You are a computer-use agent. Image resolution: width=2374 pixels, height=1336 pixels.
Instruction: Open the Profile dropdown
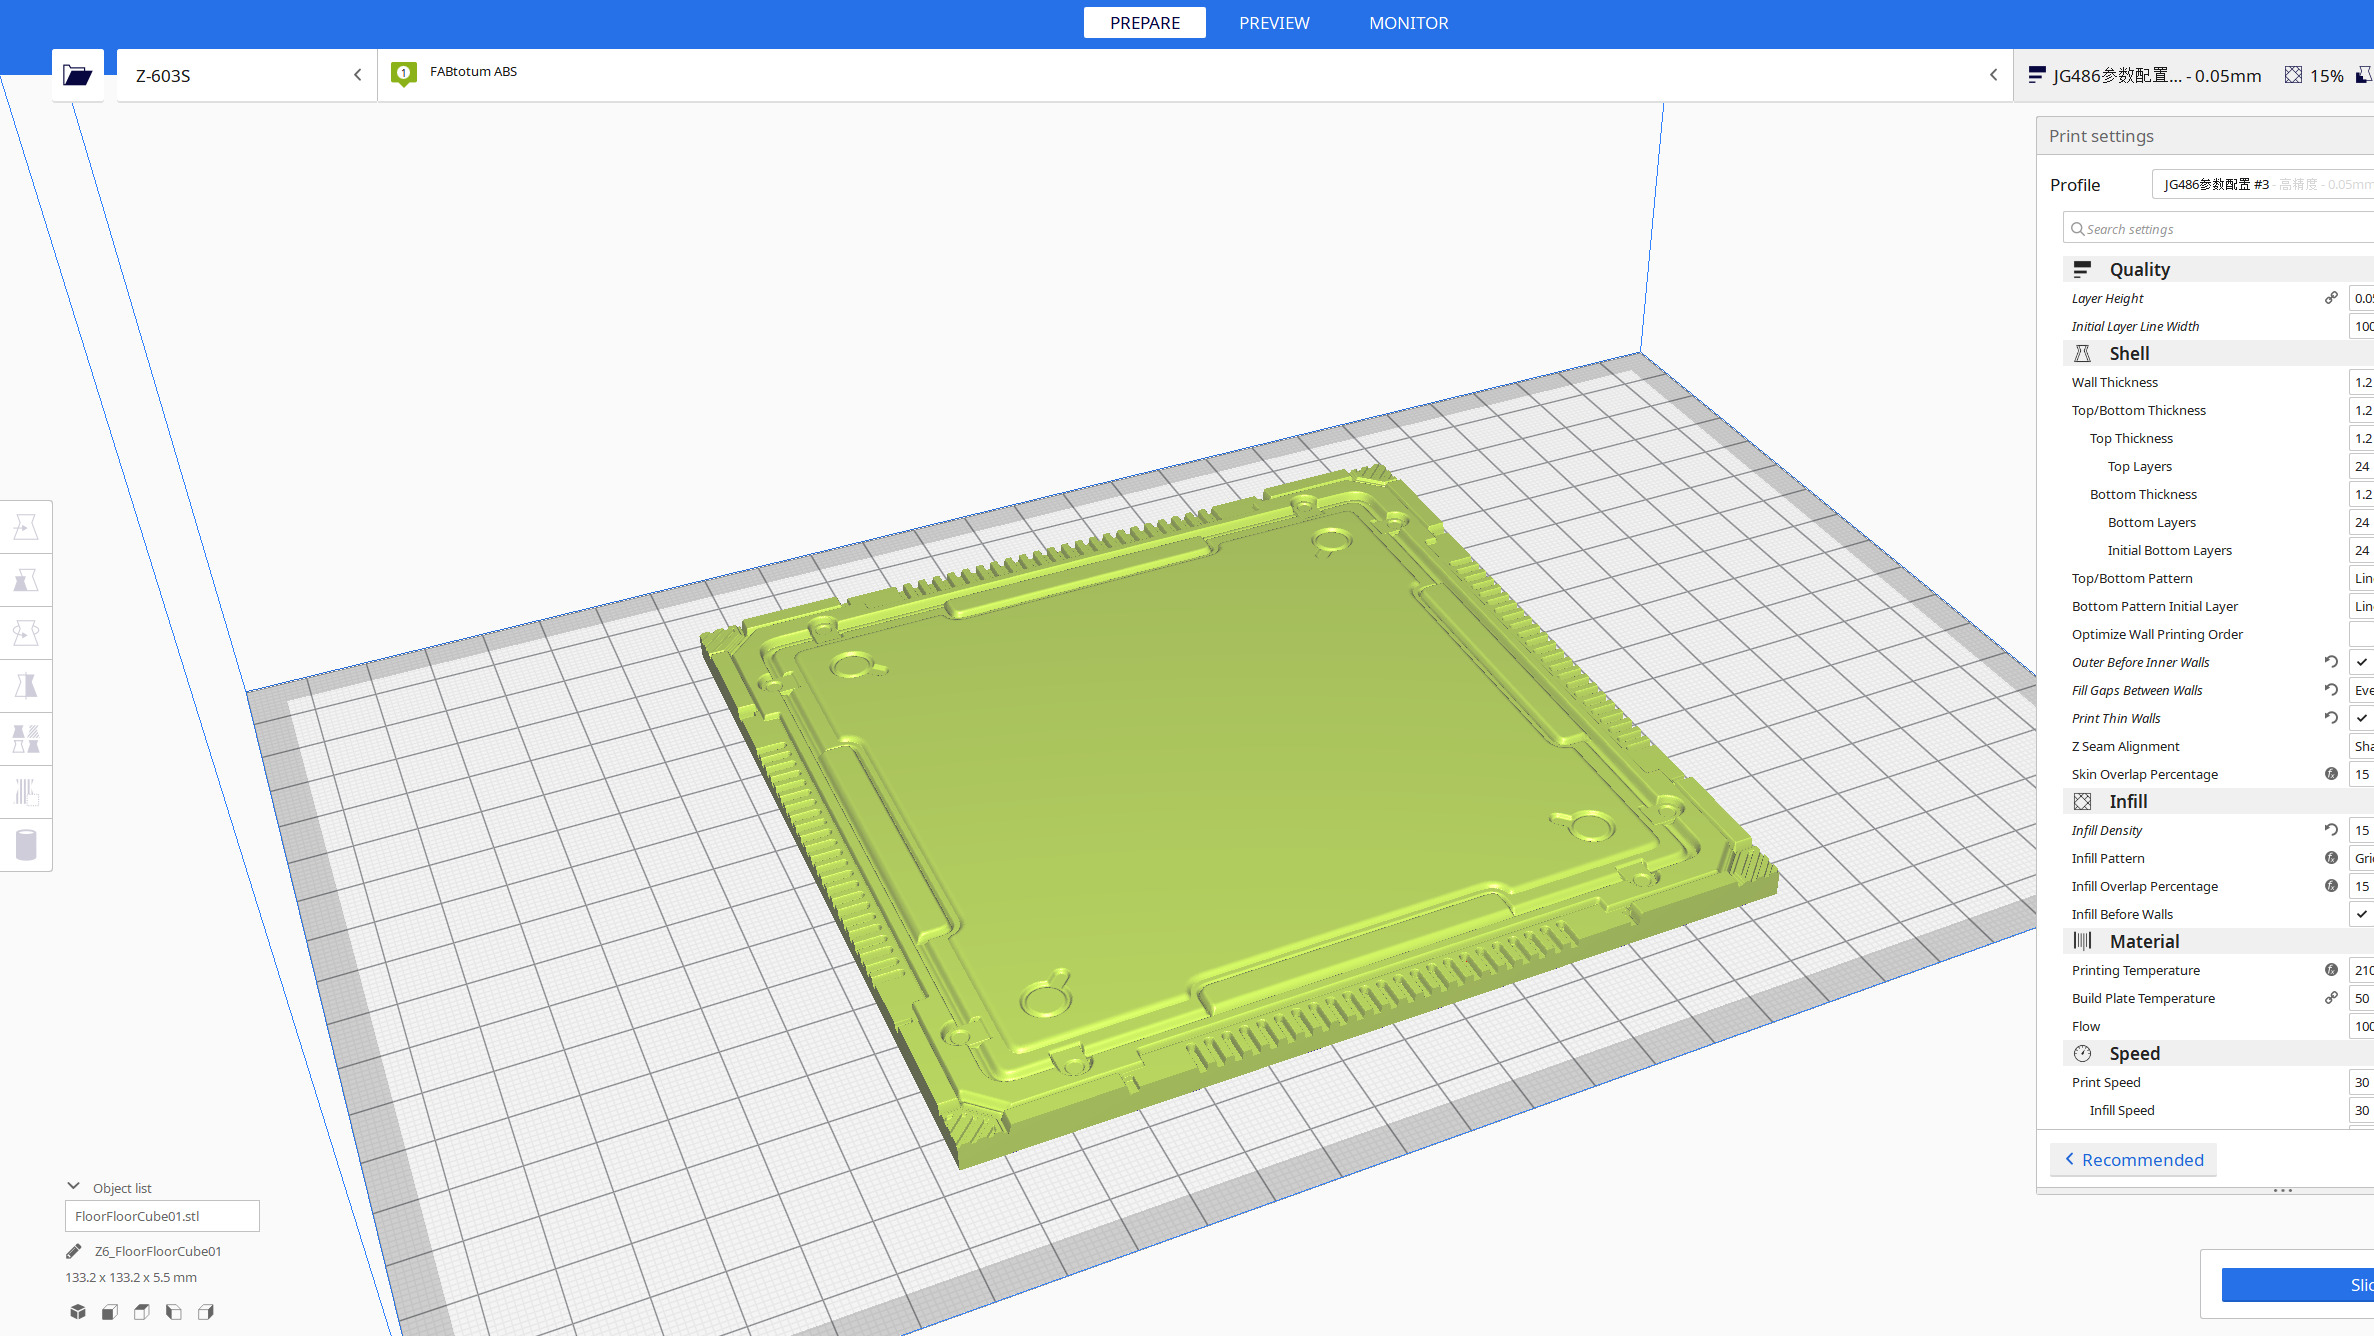click(x=2264, y=185)
